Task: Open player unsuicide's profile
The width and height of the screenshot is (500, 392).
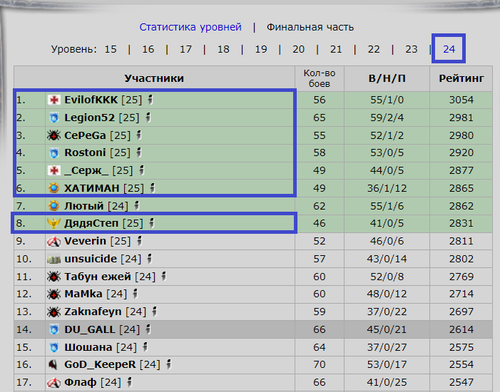Action: pos(91,259)
